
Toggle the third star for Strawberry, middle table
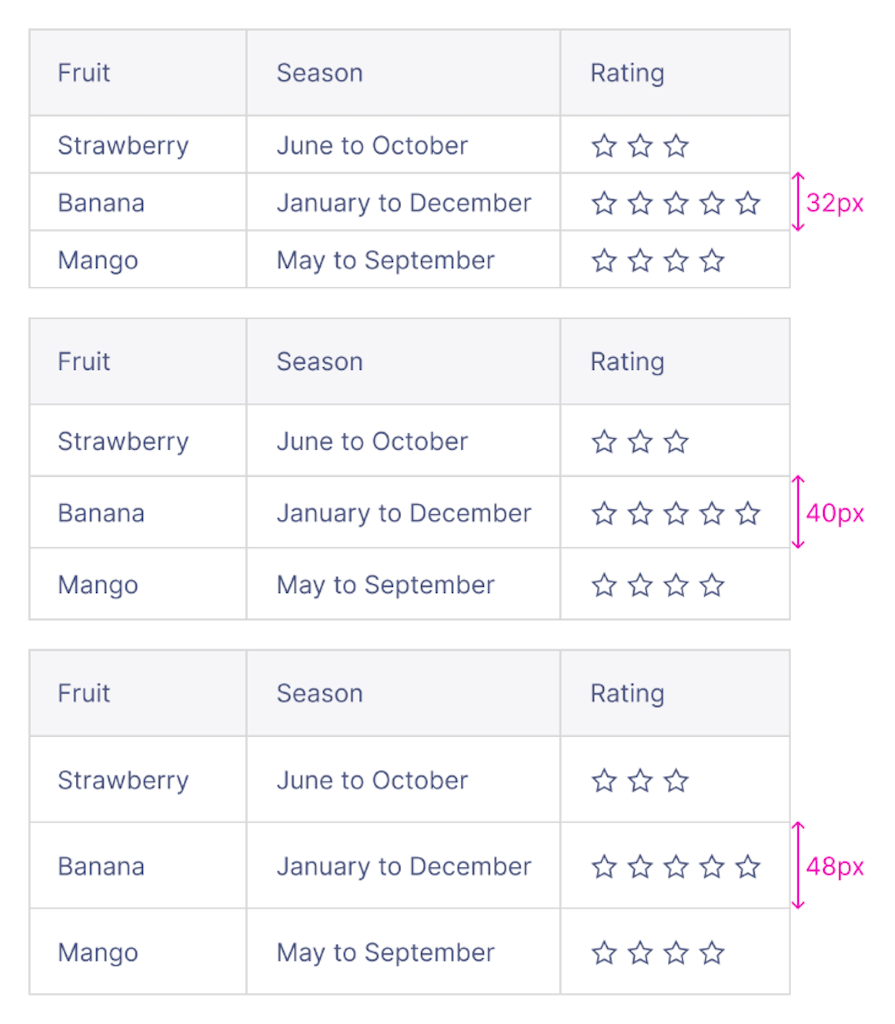point(676,441)
